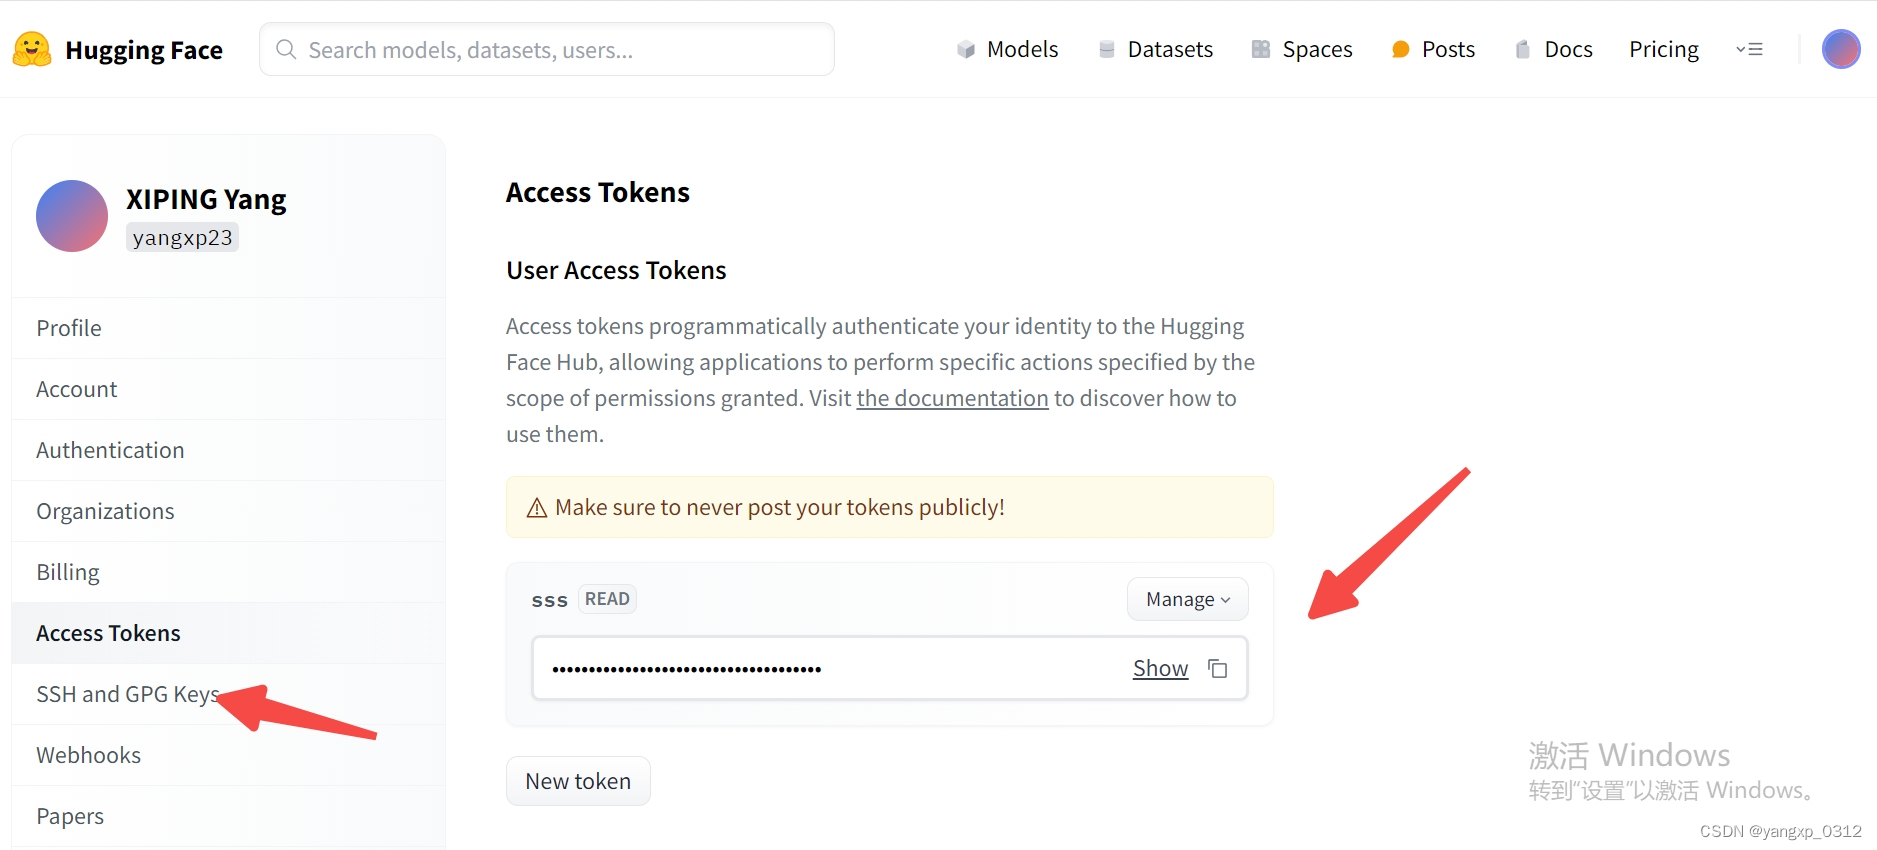Image resolution: width=1877 pixels, height=850 pixels.
Task: Open Docs via its document icon
Action: (x=1522, y=49)
